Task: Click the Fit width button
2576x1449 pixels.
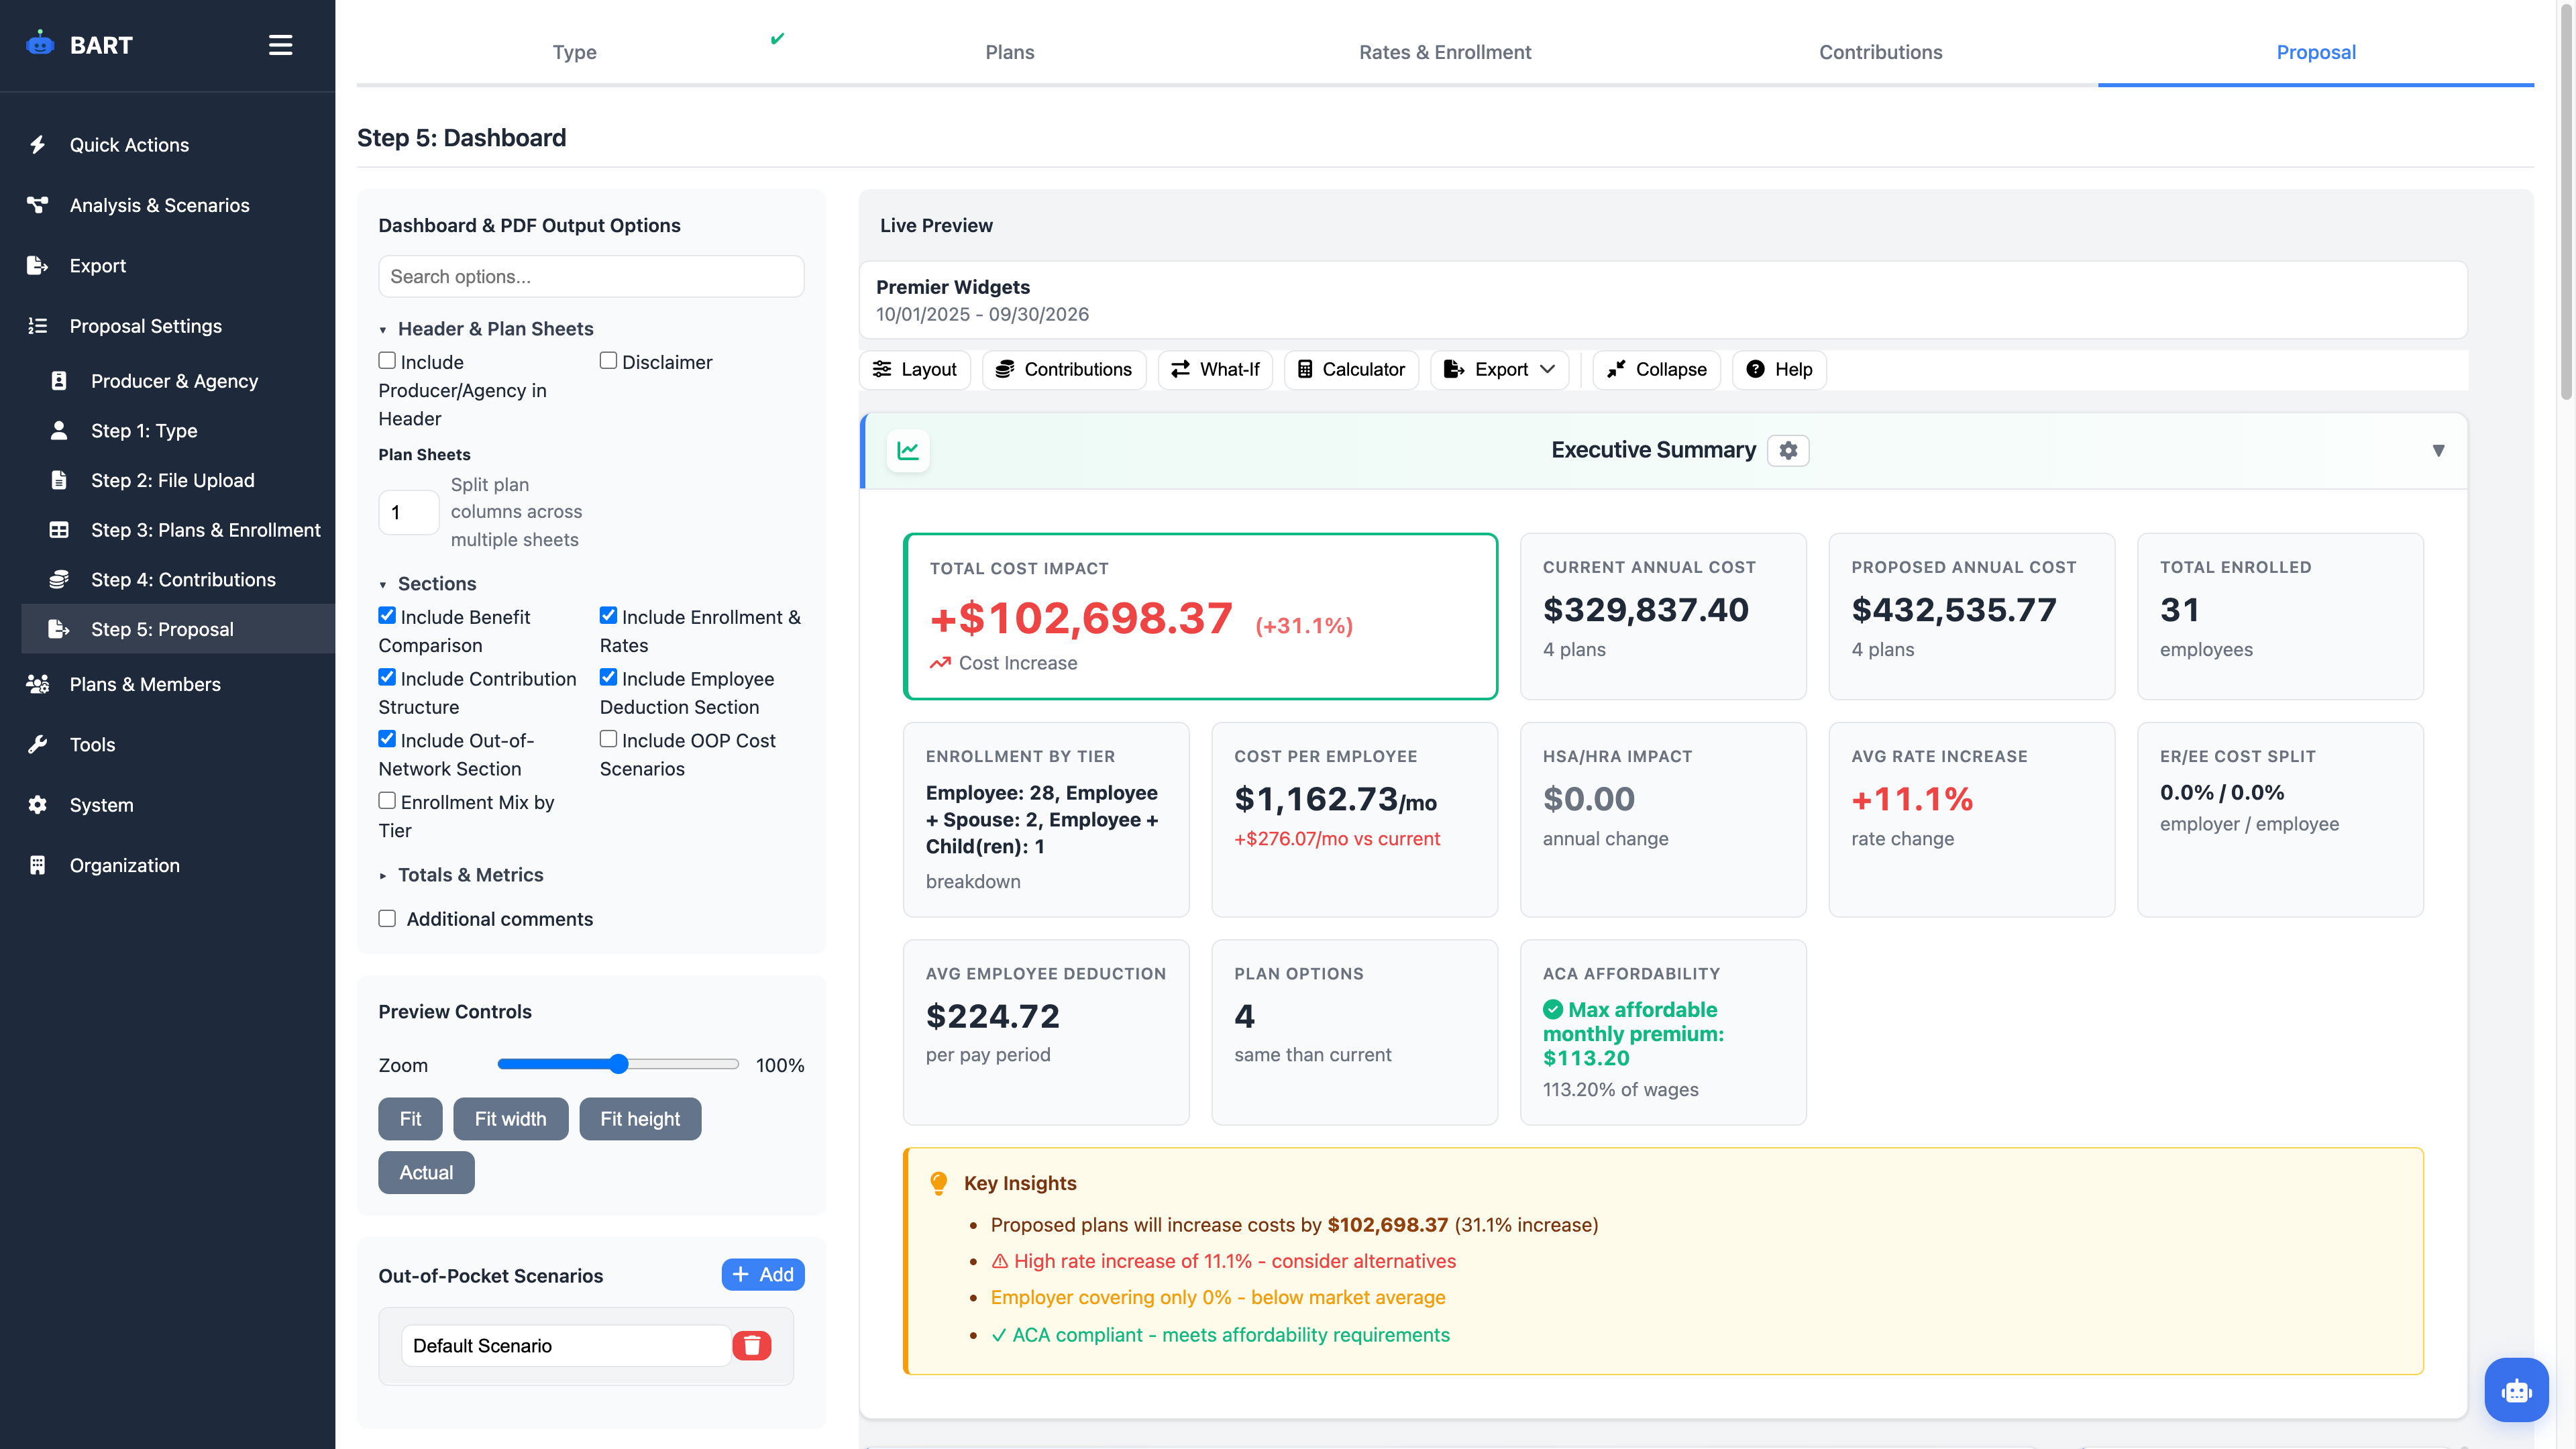Action: 510,1119
